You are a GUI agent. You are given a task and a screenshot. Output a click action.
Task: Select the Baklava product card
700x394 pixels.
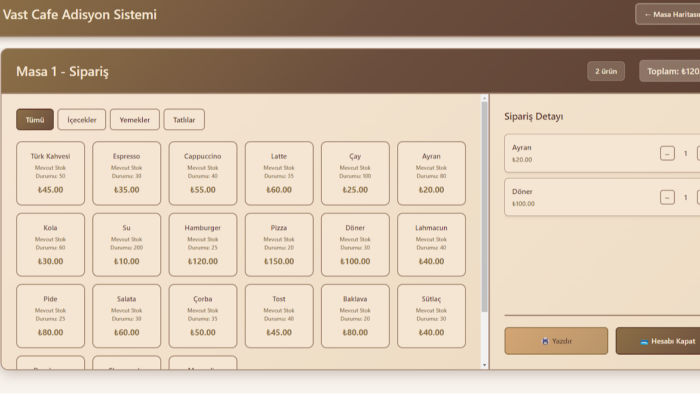355,316
